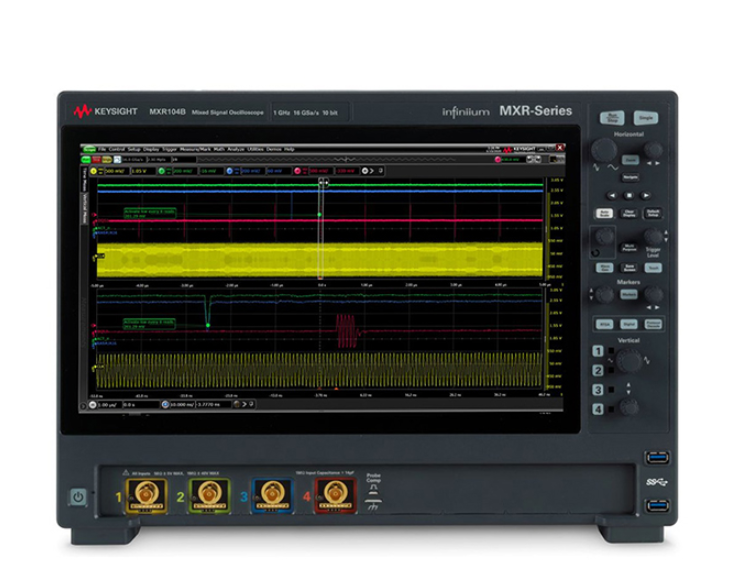Screen dimensions: 740x583
Task: Expand more channels arrow next to plus icon
Action: pyautogui.click(x=371, y=171)
